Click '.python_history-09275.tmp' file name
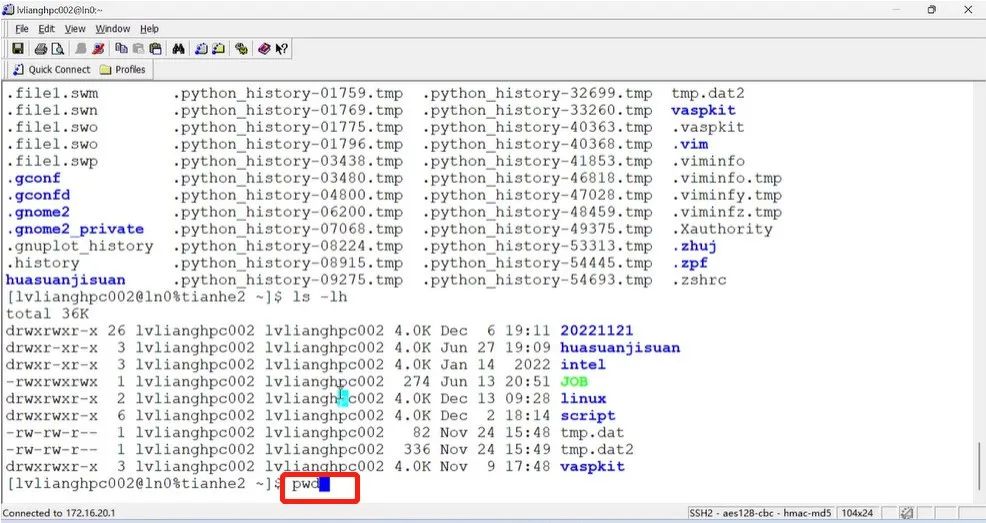 (x=288, y=280)
